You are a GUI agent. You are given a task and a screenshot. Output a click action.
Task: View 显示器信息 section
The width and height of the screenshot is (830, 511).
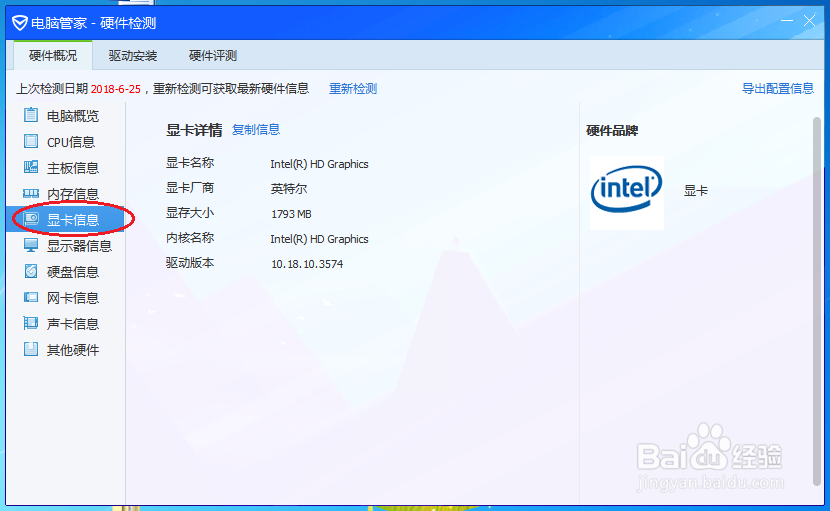pos(65,246)
